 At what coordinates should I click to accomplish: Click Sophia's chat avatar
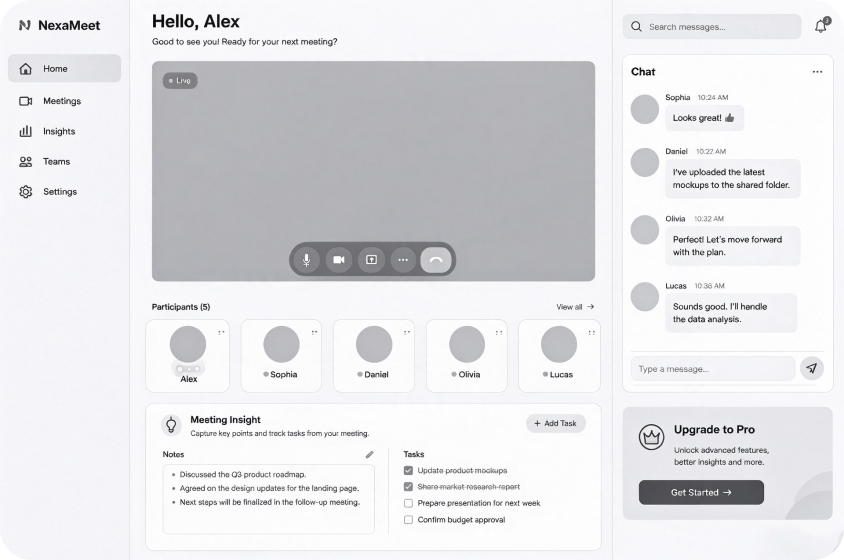click(x=645, y=109)
